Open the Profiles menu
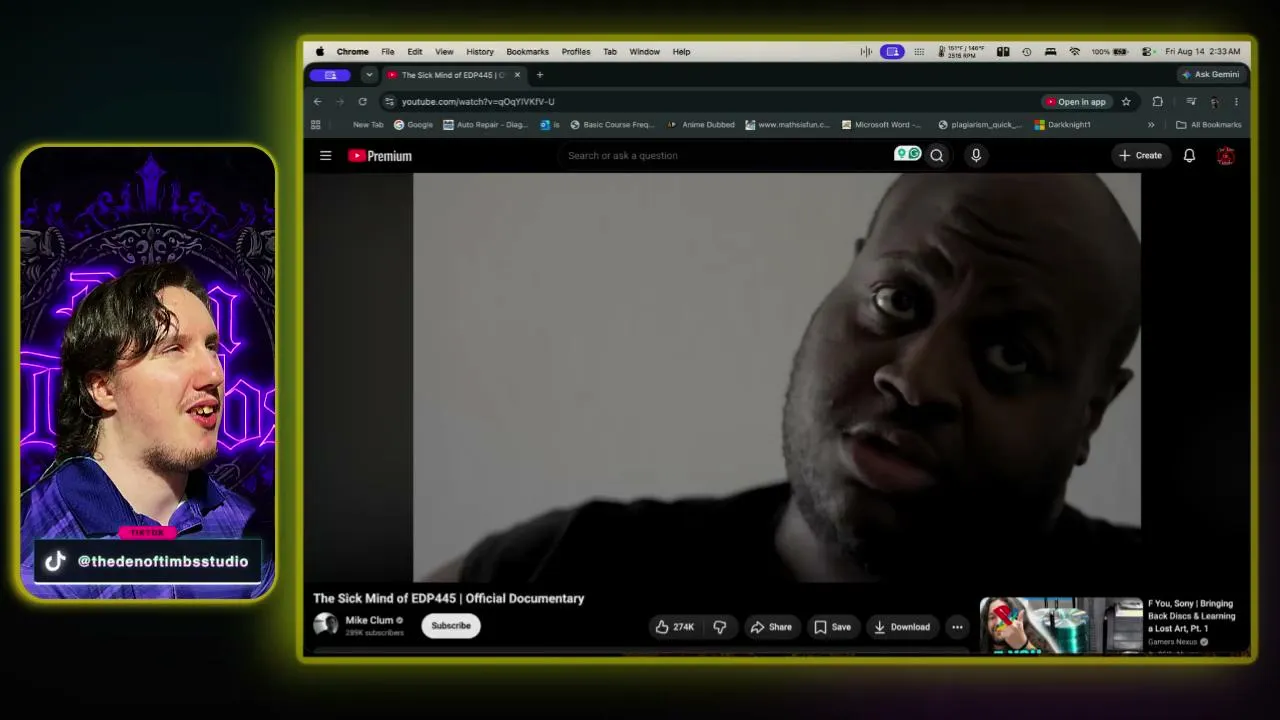 (x=575, y=51)
